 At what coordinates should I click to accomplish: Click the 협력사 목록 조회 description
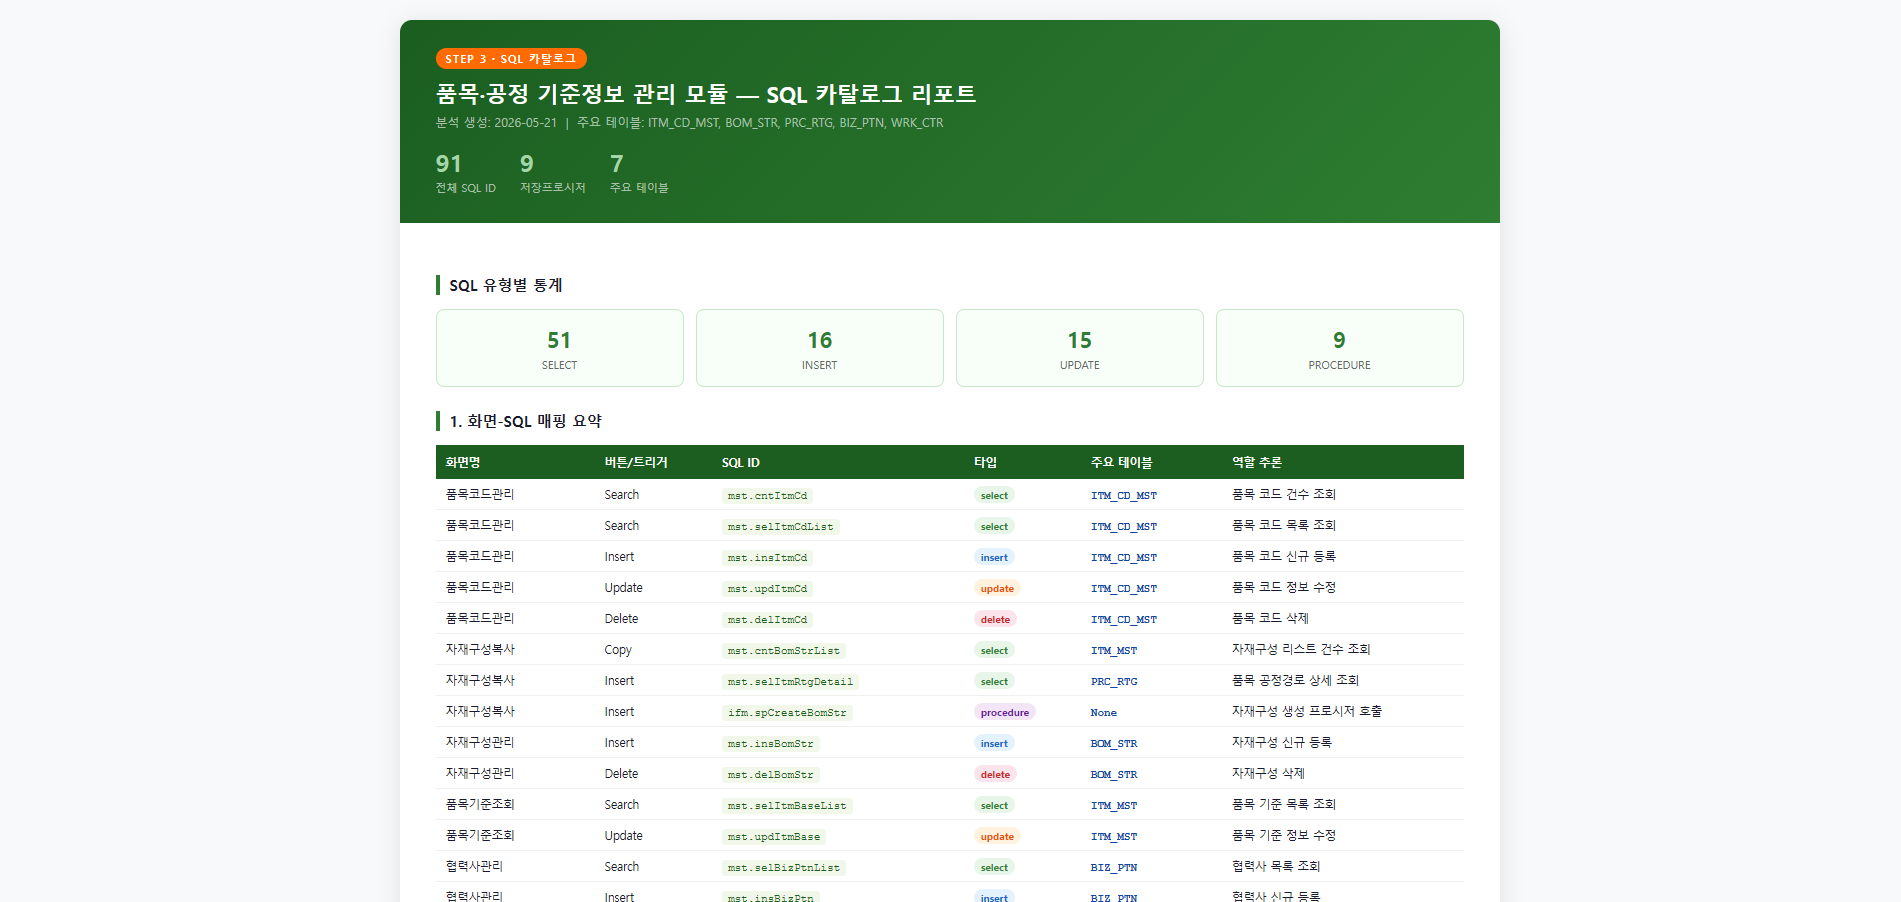point(1276,867)
